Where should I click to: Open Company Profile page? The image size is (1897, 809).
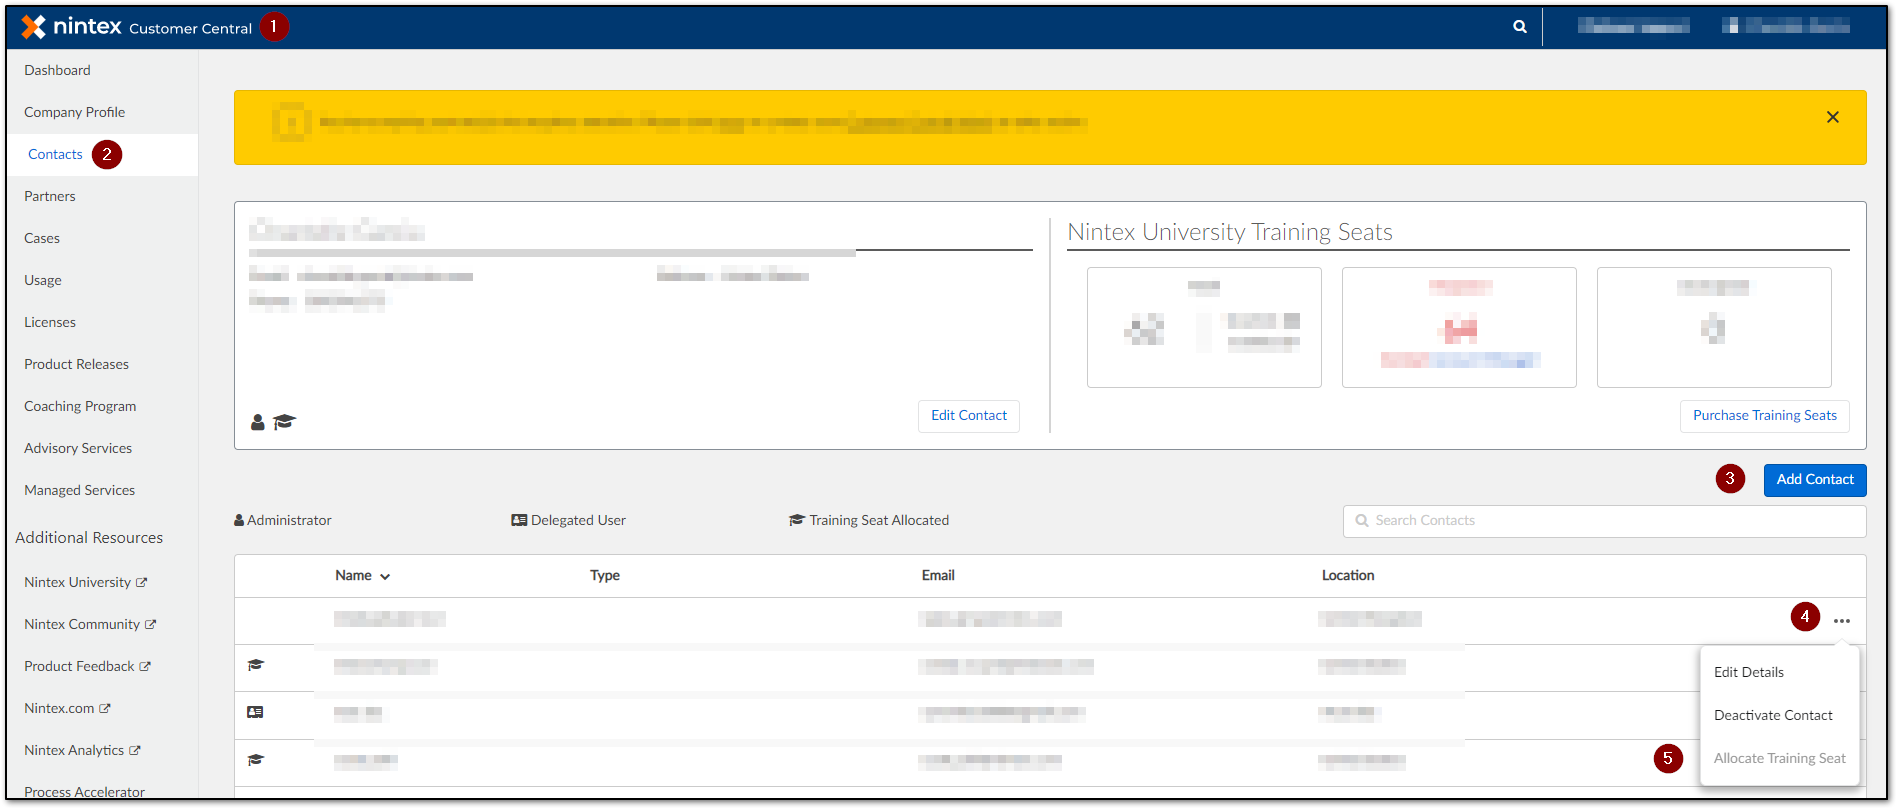click(75, 112)
